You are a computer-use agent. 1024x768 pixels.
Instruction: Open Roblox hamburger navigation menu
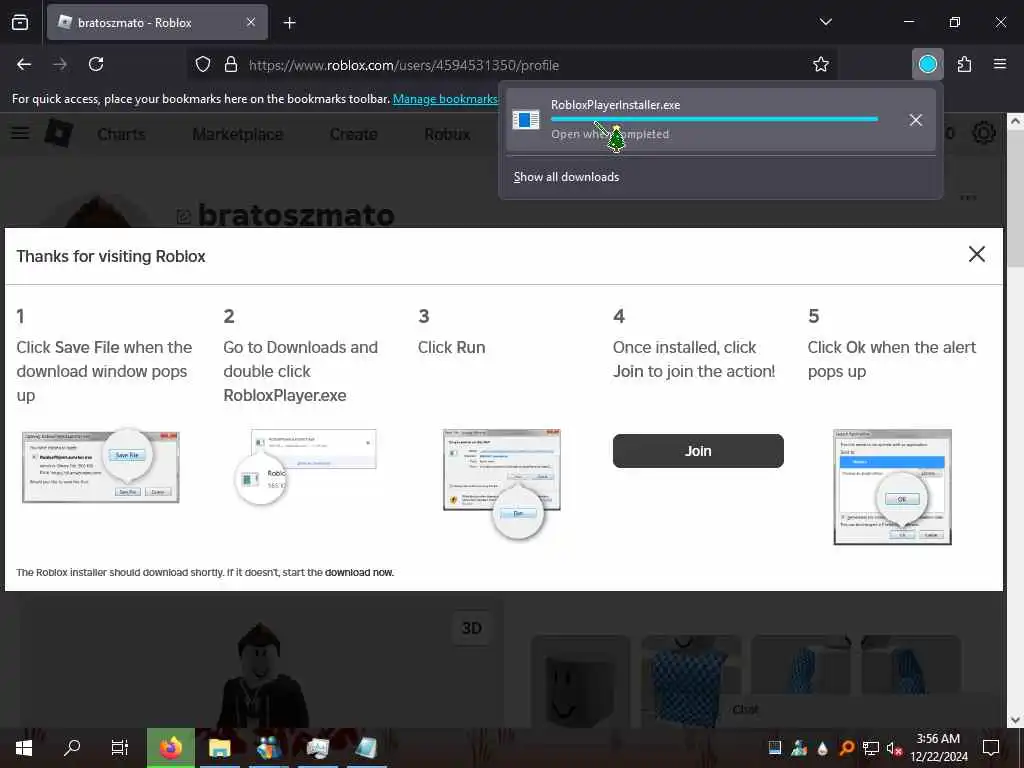point(20,133)
